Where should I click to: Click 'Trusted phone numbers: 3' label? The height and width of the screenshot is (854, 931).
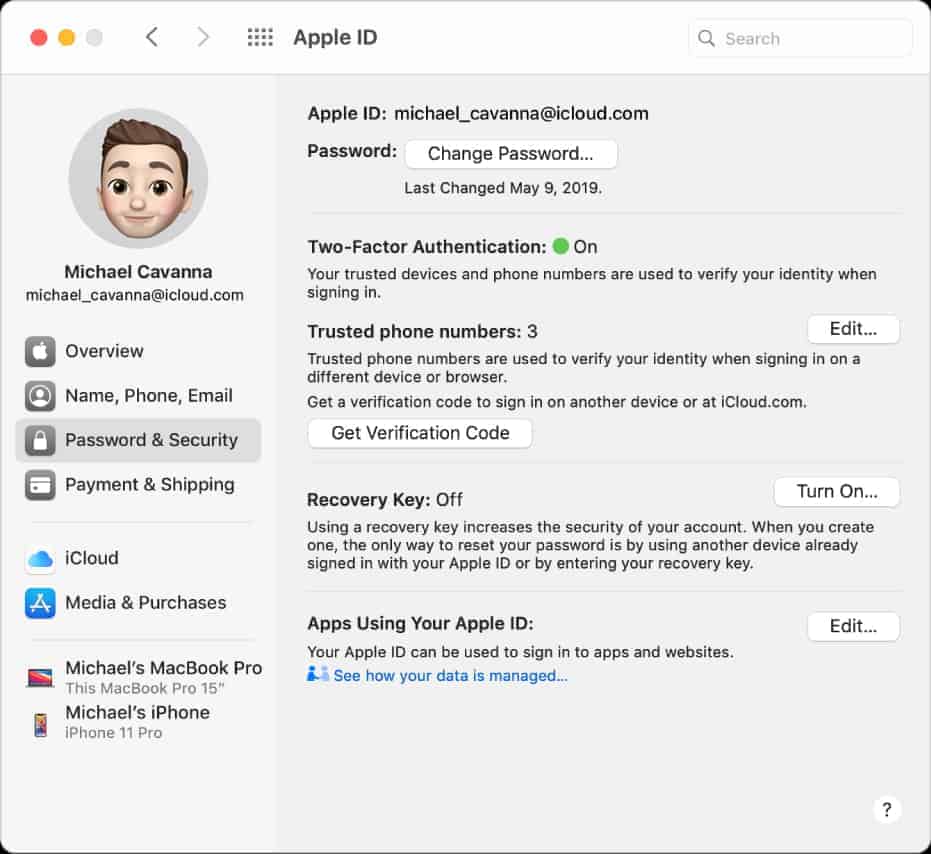pyautogui.click(x=422, y=331)
